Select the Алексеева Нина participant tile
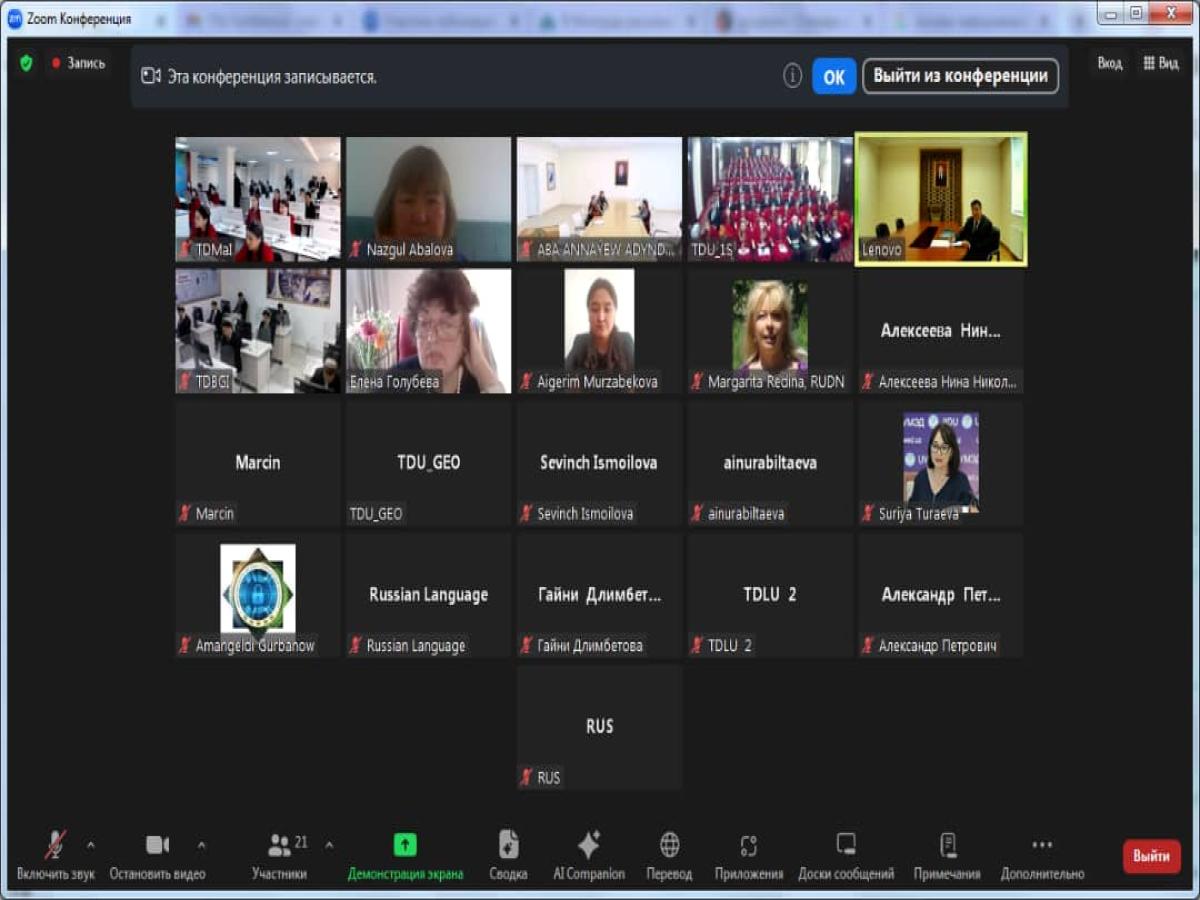Viewport: 1200px width, 900px height. 941,331
